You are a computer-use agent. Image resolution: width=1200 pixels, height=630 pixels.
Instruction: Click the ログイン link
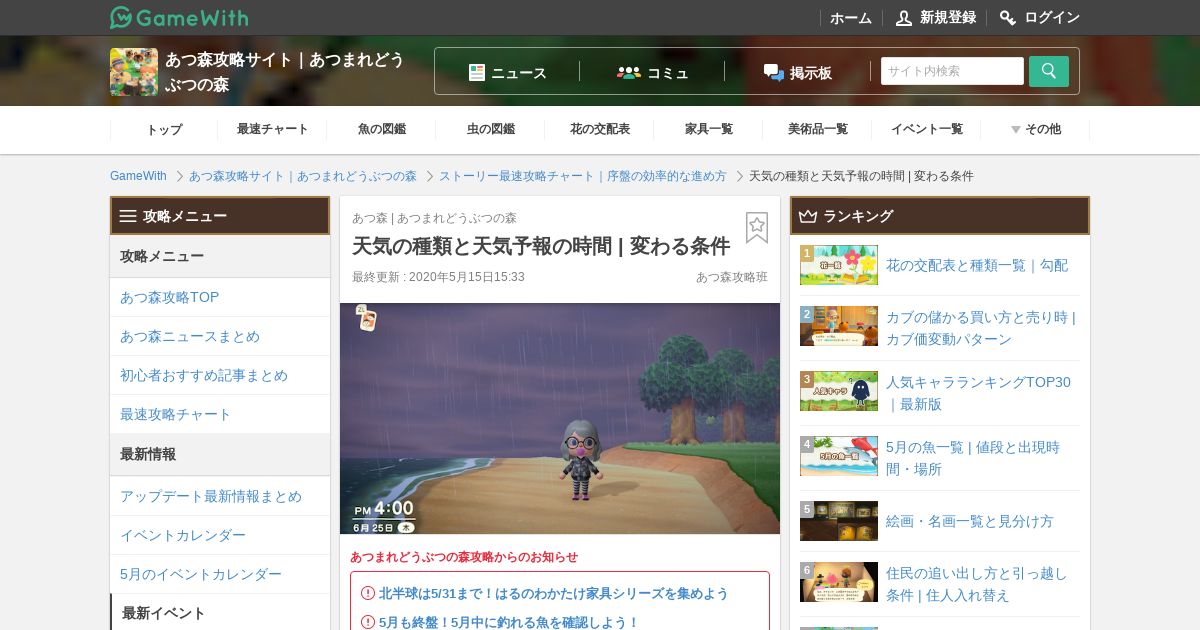click(1052, 18)
